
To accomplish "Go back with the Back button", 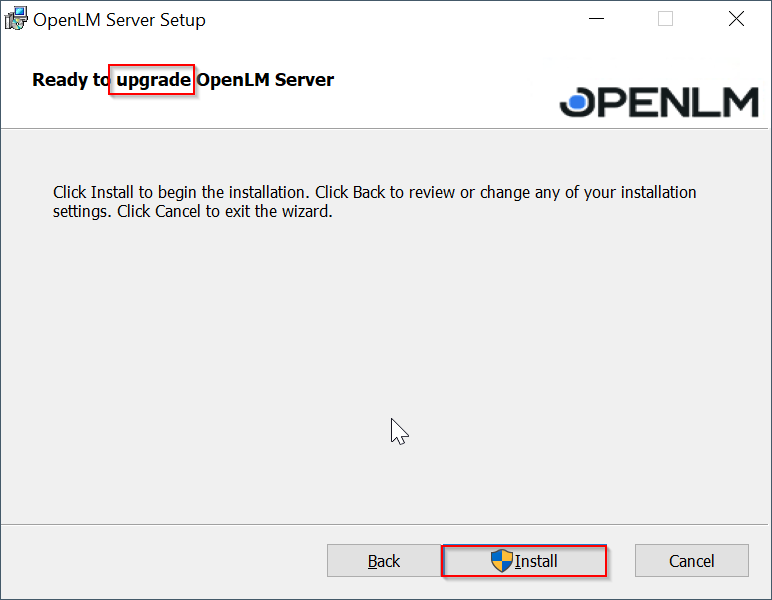I will pos(384,561).
